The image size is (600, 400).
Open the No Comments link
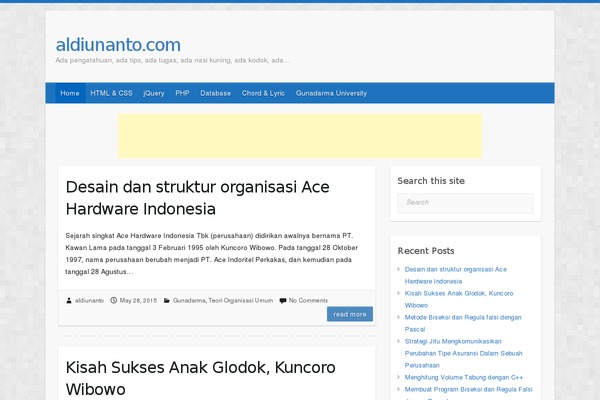pyautogui.click(x=308, y=300)
